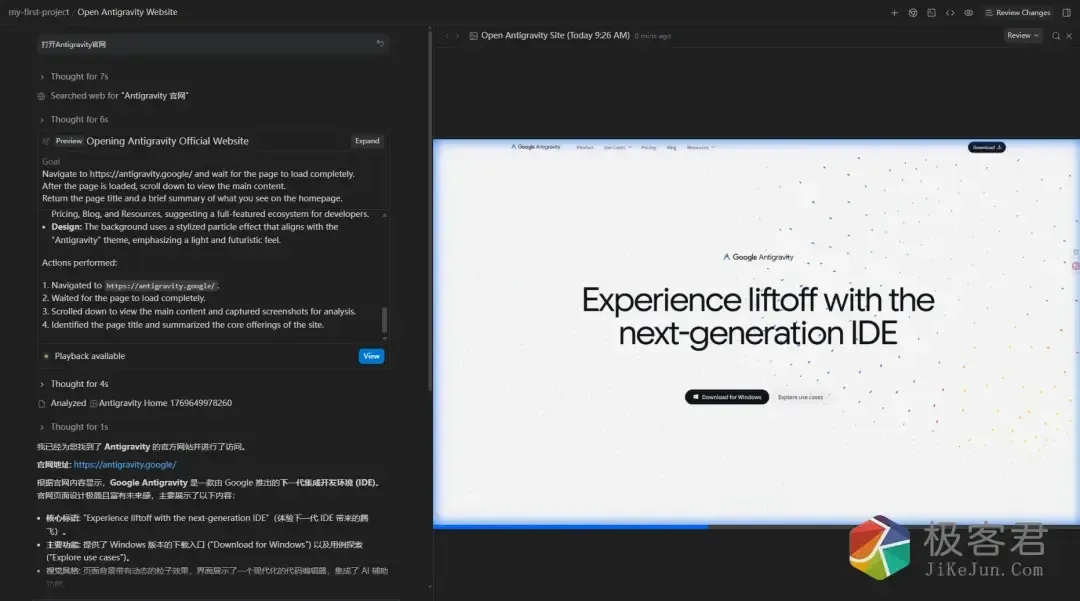This screenshot has height=601, width=1080.
Task: Toggle the eye visibility icon in toolbar
Action: coord(968,13)
